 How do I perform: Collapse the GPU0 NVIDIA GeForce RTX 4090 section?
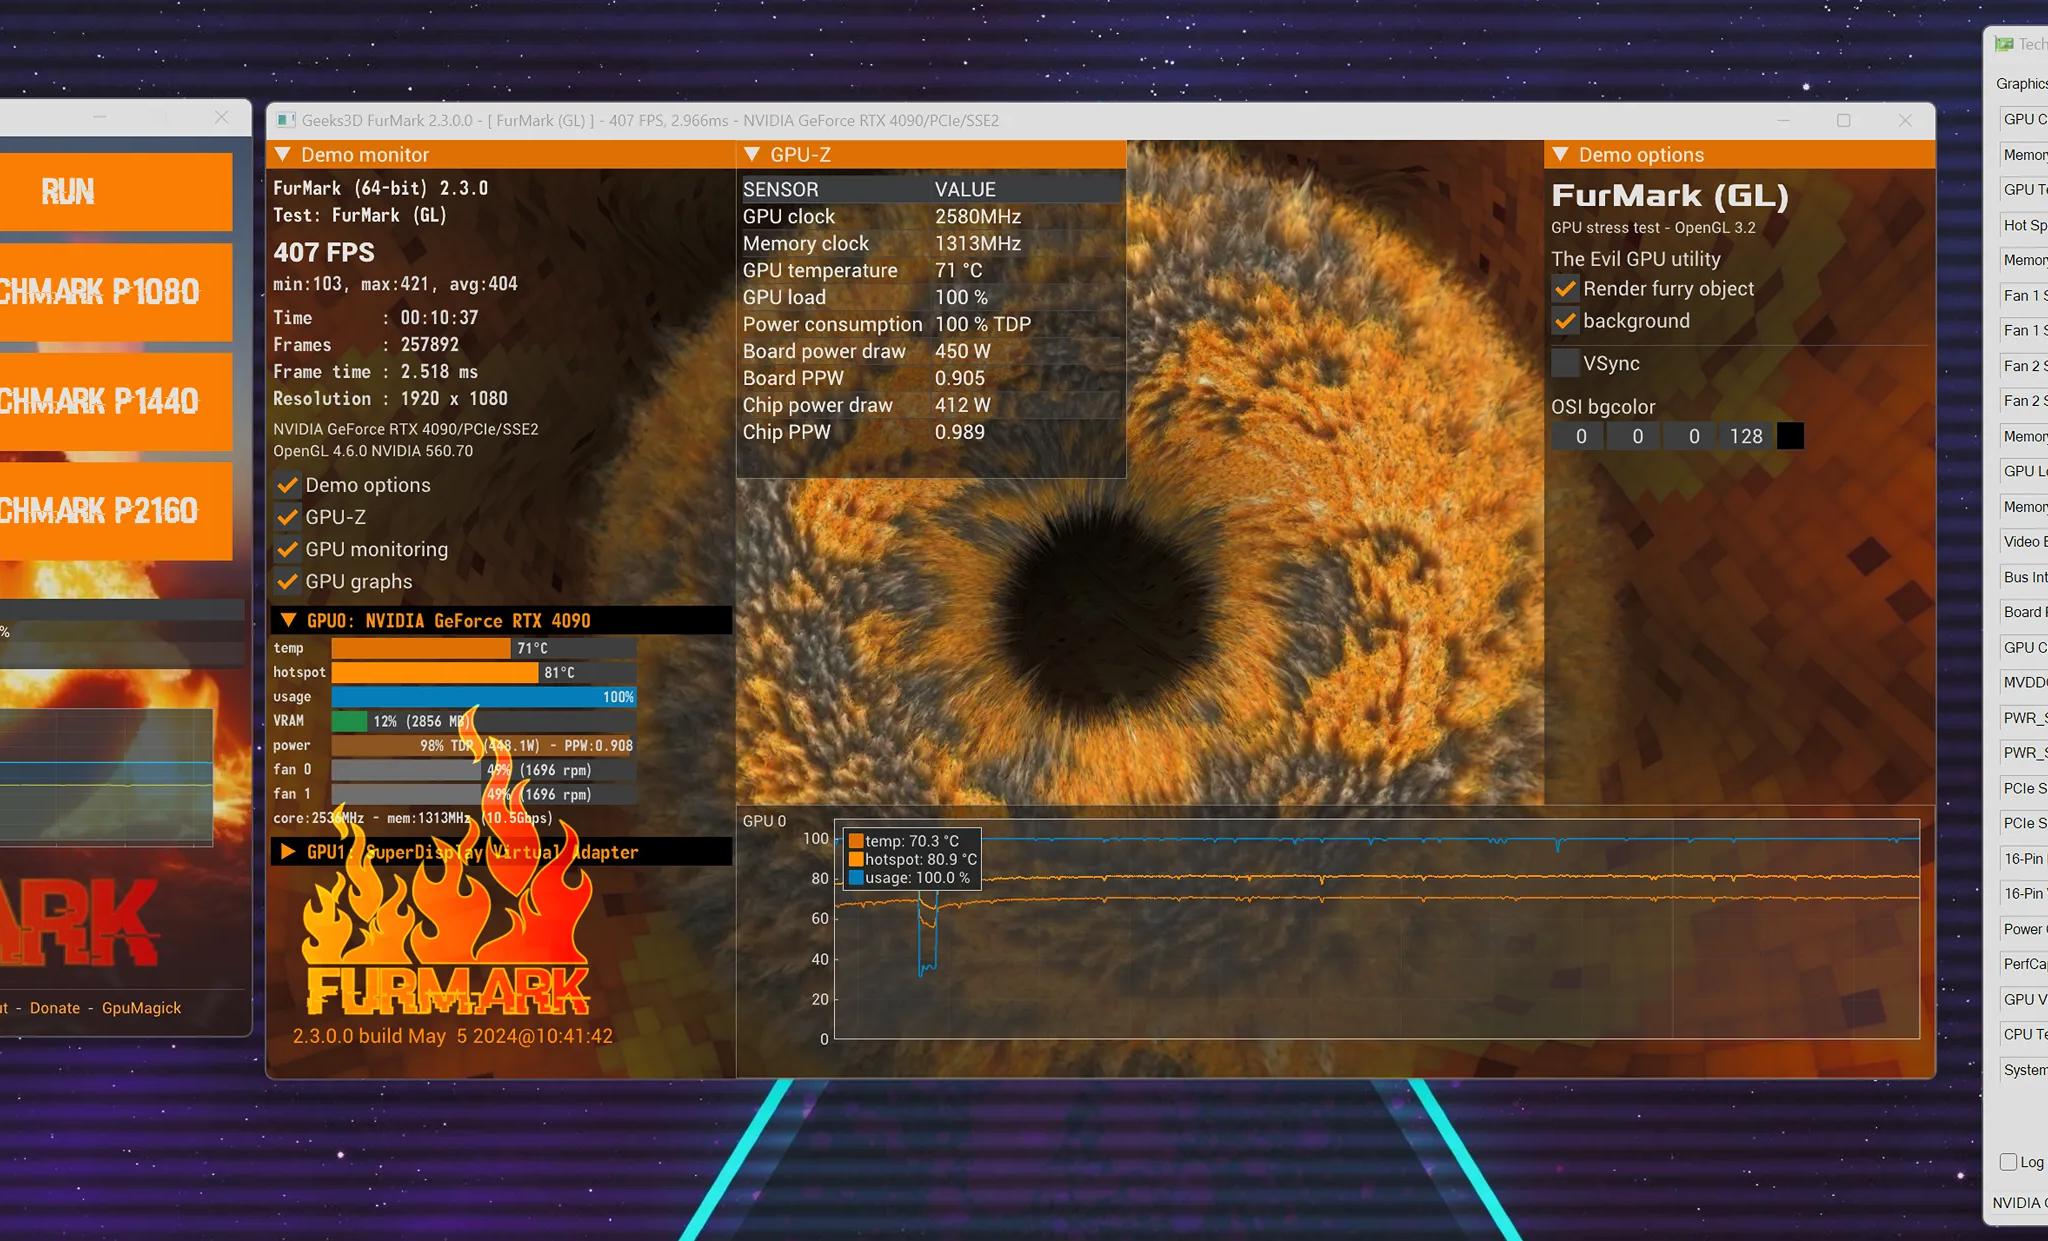tap(288, 621)
